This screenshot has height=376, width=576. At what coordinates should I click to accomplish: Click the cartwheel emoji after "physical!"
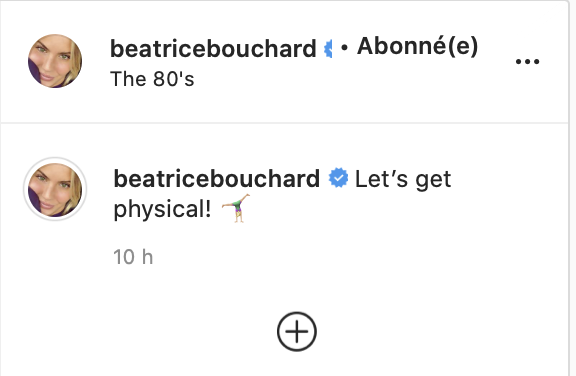click(236, 208)
